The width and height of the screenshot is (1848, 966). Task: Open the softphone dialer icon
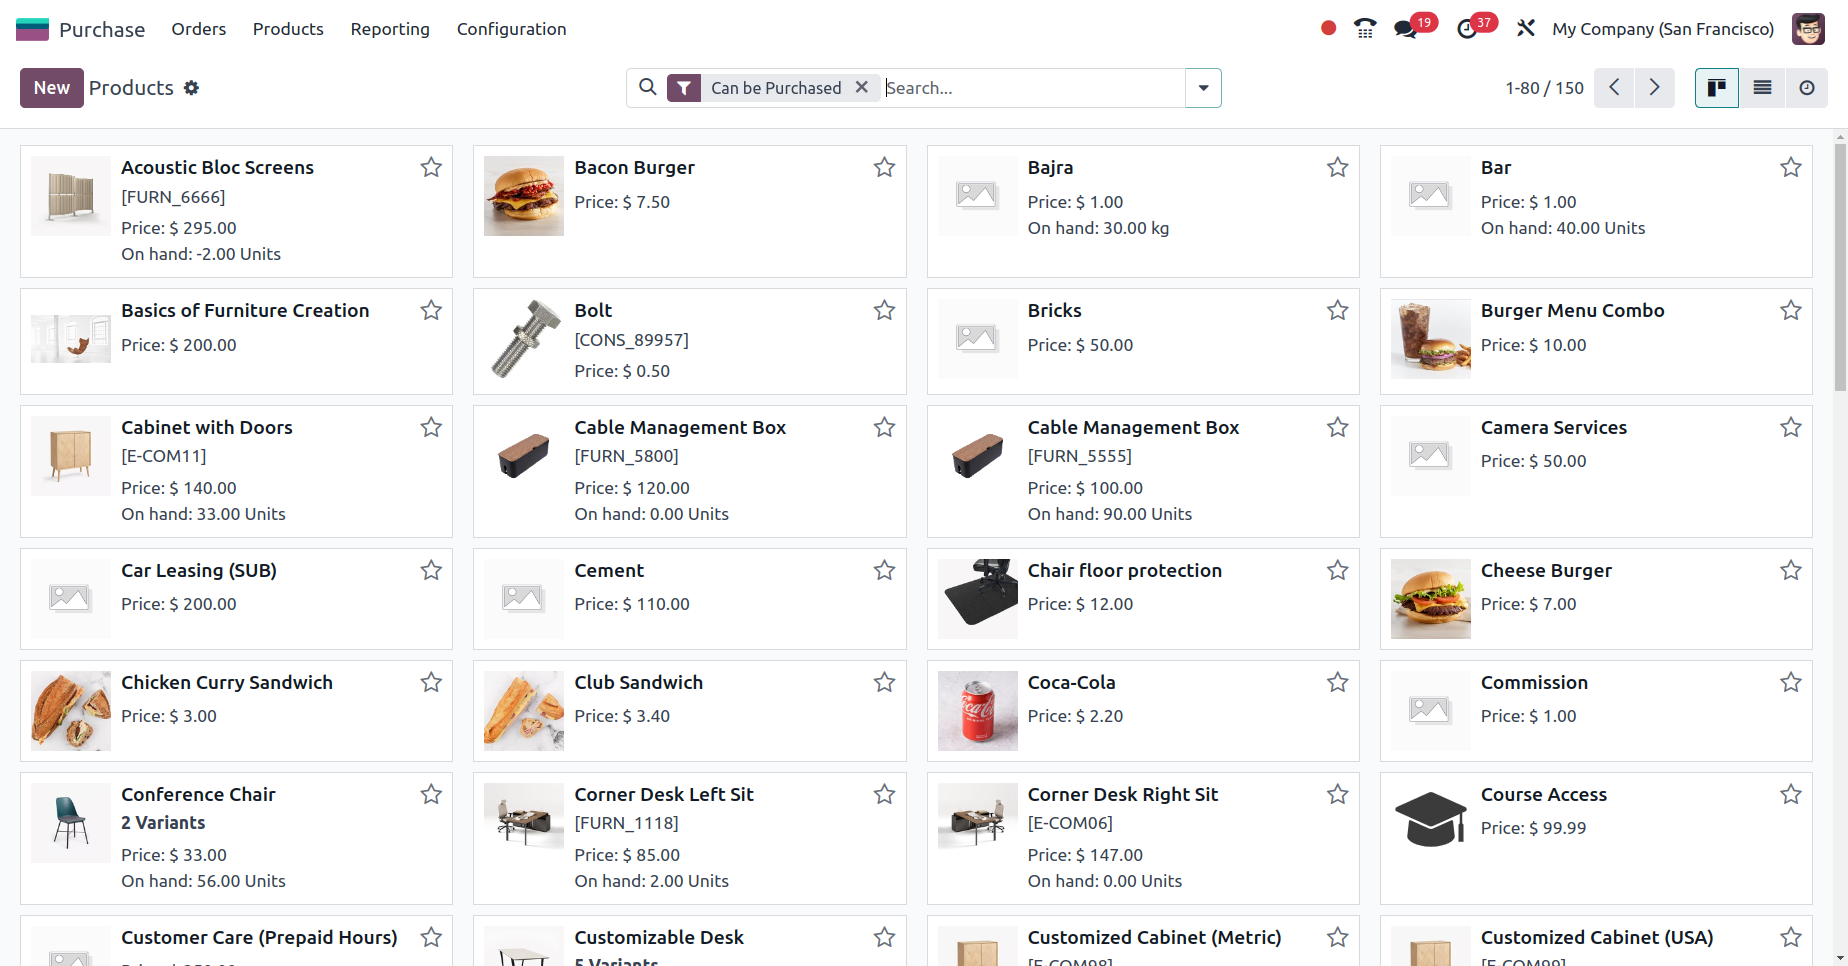(x=1364, y=28)
